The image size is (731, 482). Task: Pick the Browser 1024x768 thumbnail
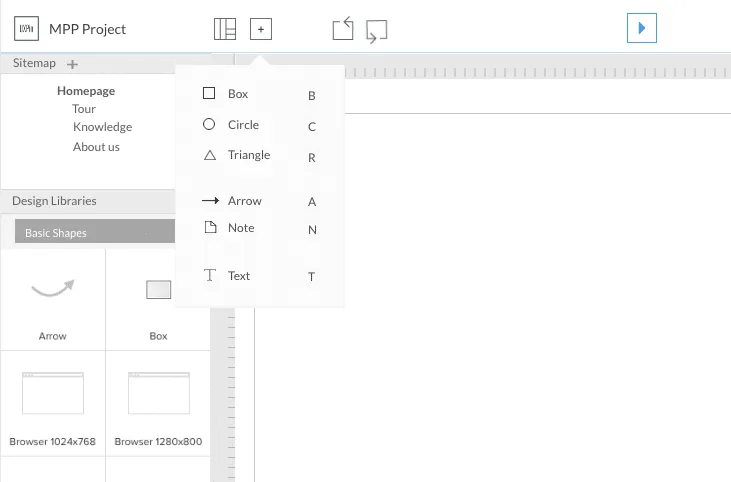coord(53,393)
